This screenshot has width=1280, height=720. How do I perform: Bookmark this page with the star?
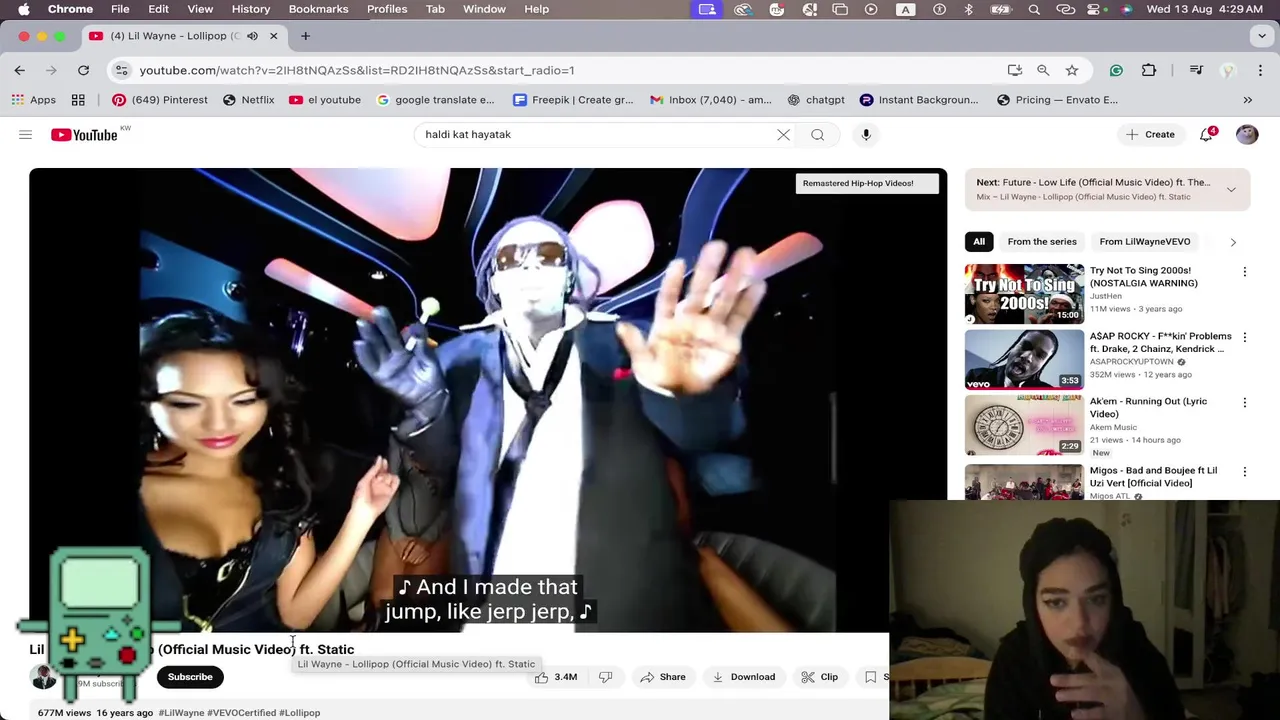pyautogui.click(x=1071, y=70)
